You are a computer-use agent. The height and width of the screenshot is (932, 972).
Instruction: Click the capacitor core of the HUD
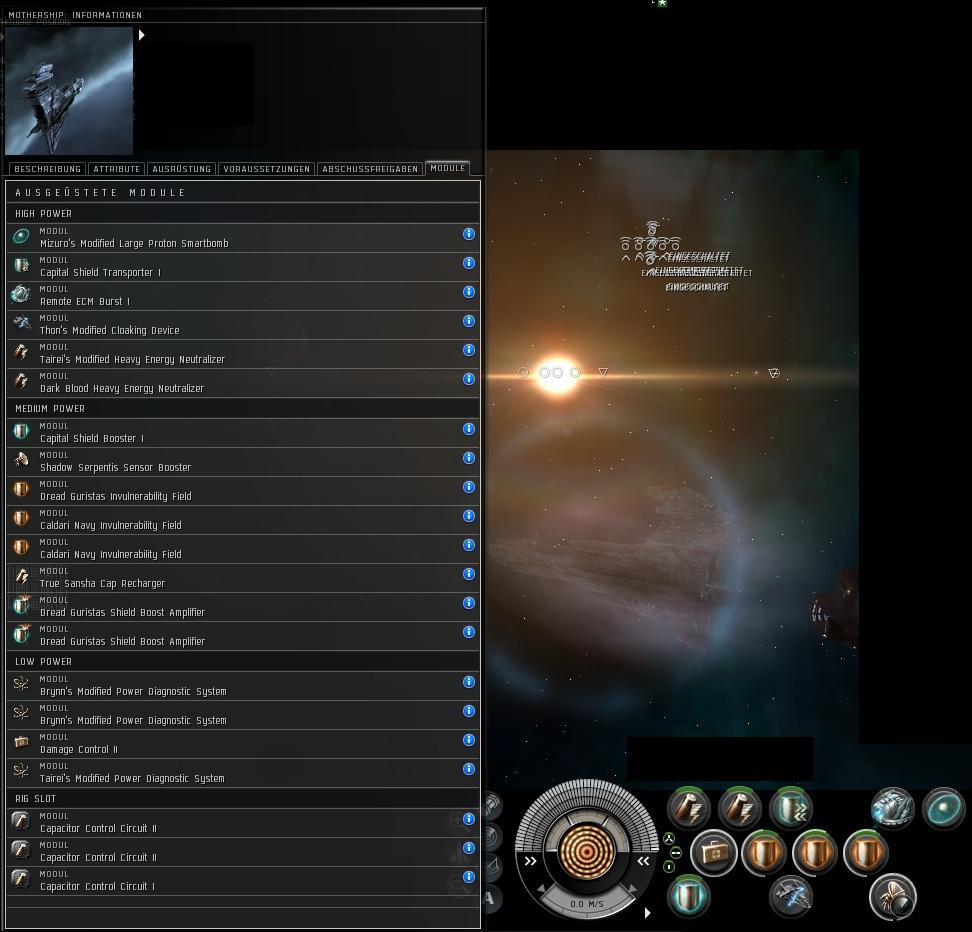(586, 851)
